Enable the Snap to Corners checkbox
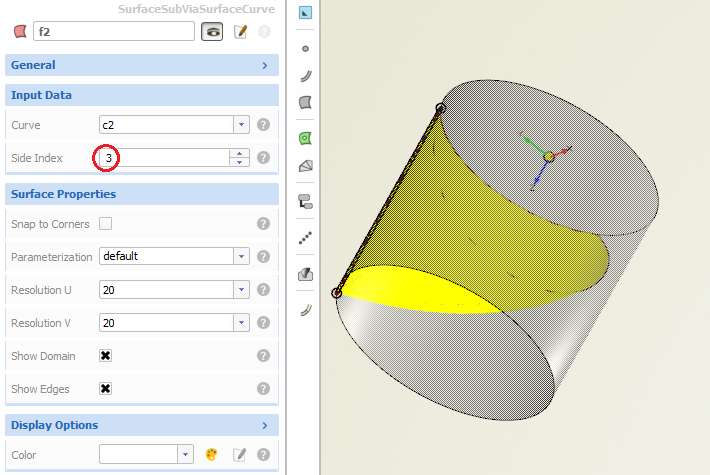Viewport: 710px width, 475px height. (x=106, y=224)
